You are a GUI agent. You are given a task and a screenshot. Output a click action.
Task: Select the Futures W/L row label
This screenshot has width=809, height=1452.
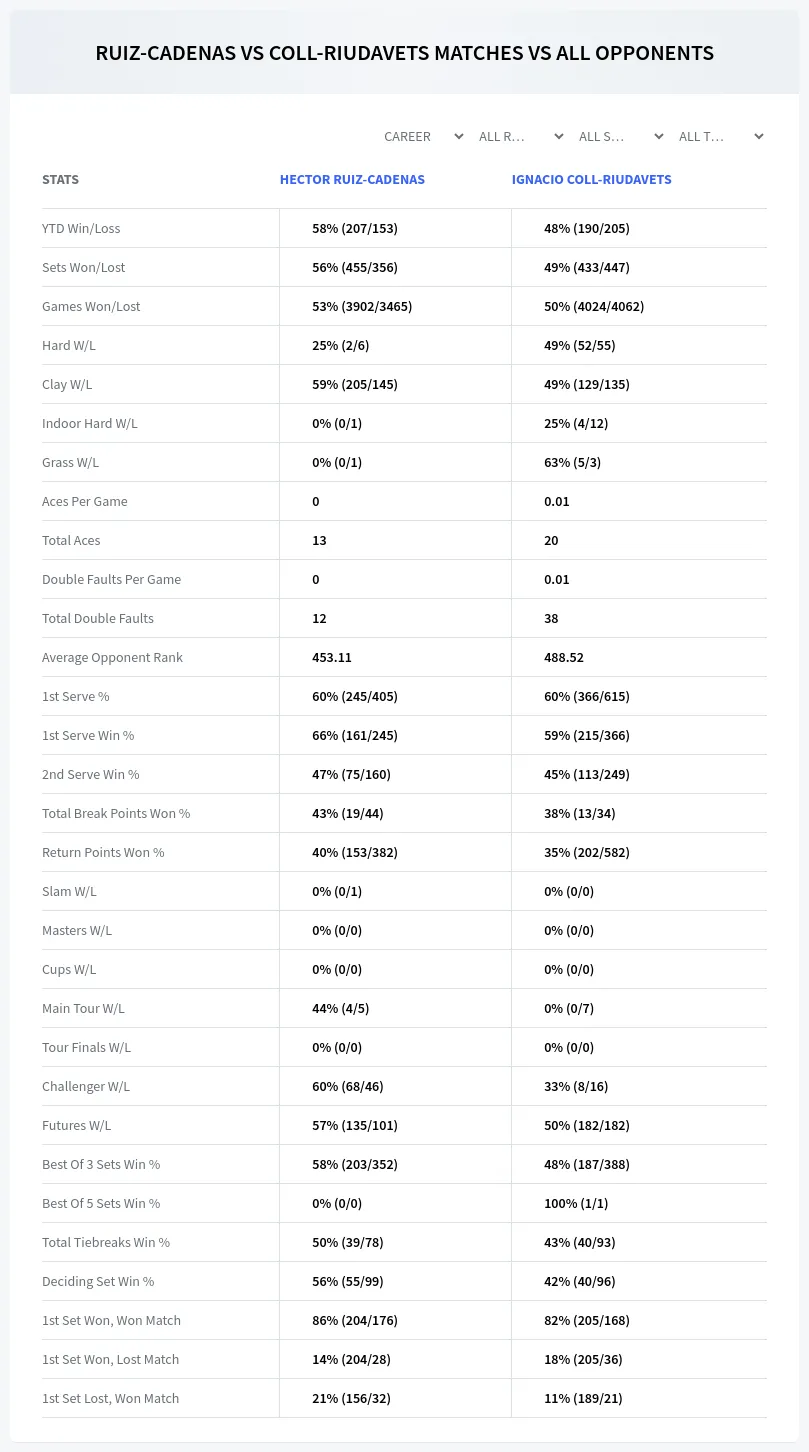coord(76,1126)
